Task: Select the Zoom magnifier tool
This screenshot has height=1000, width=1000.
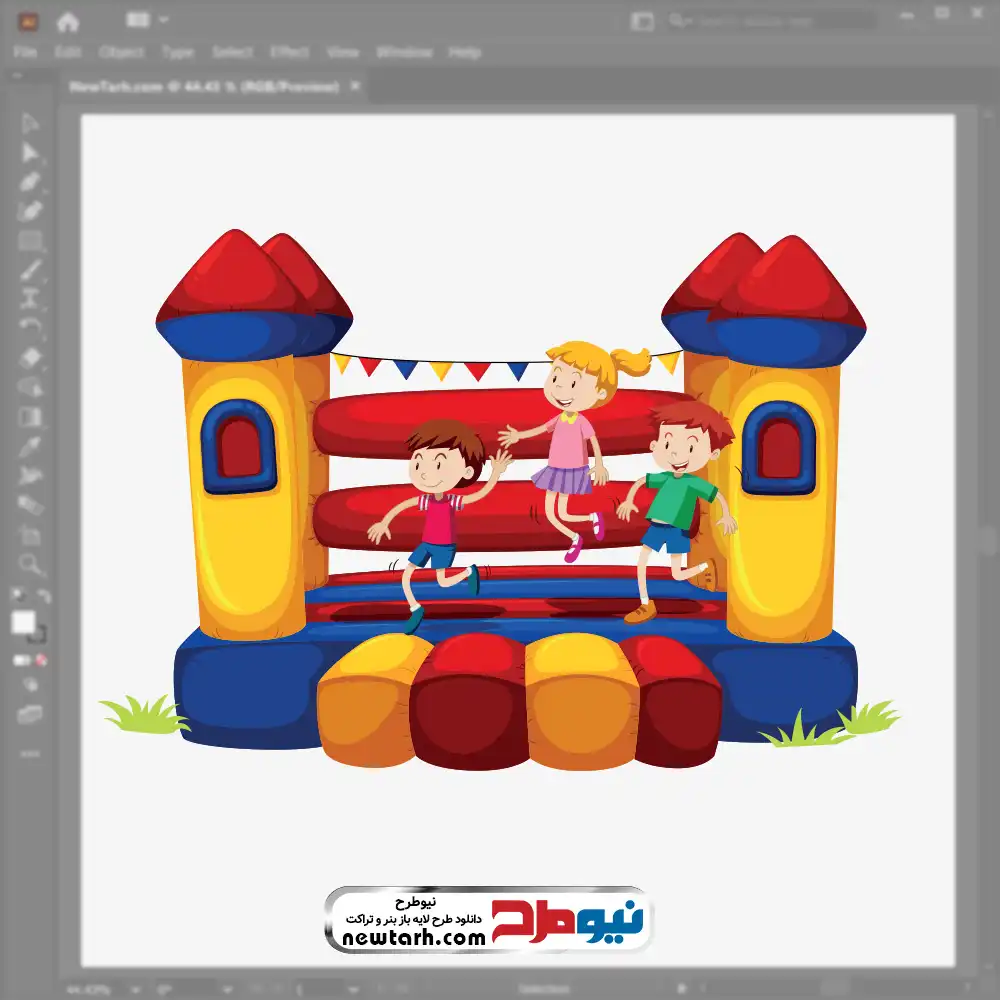Action: point(30,564)
